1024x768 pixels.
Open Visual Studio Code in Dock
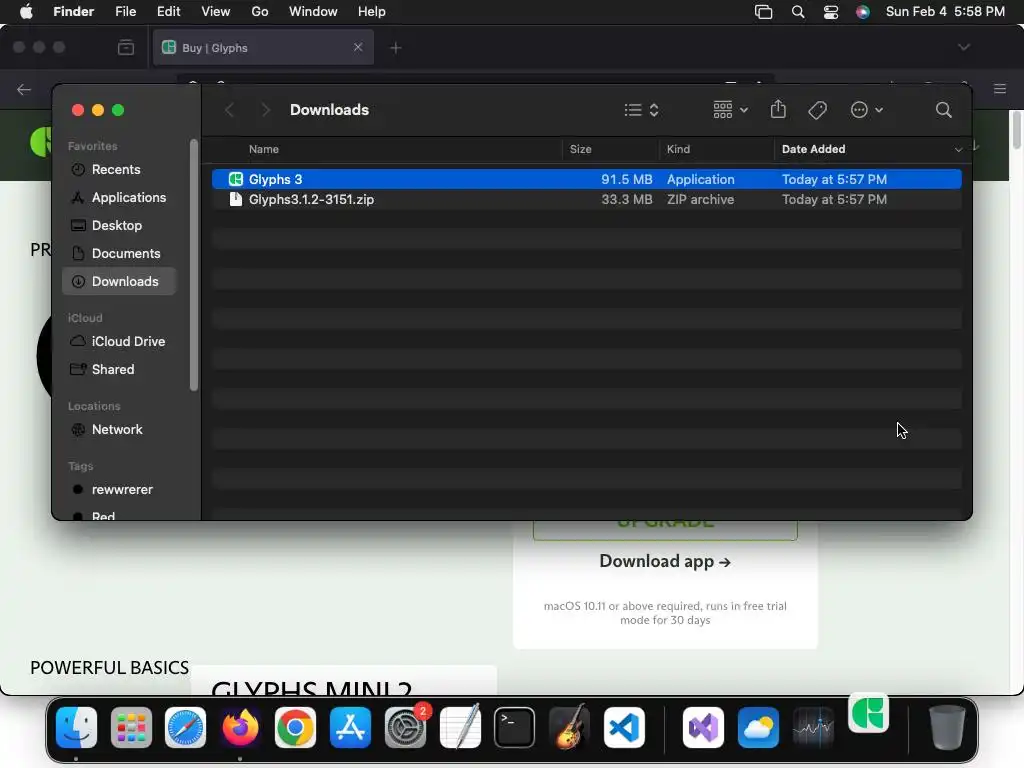point(624,728)
